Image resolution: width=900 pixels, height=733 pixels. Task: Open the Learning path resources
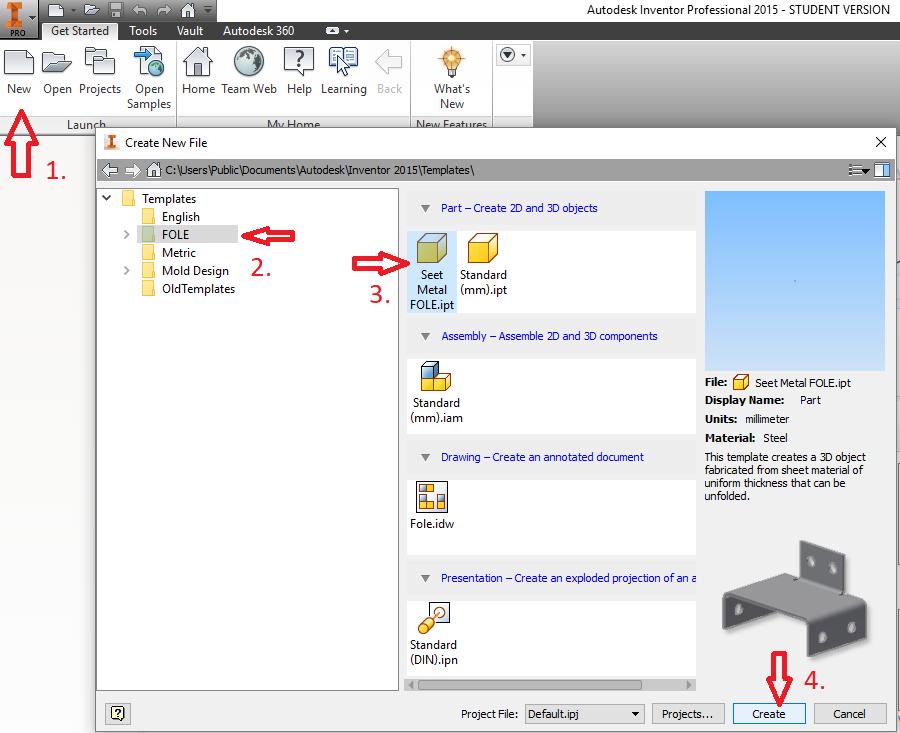tap(343, 72)
